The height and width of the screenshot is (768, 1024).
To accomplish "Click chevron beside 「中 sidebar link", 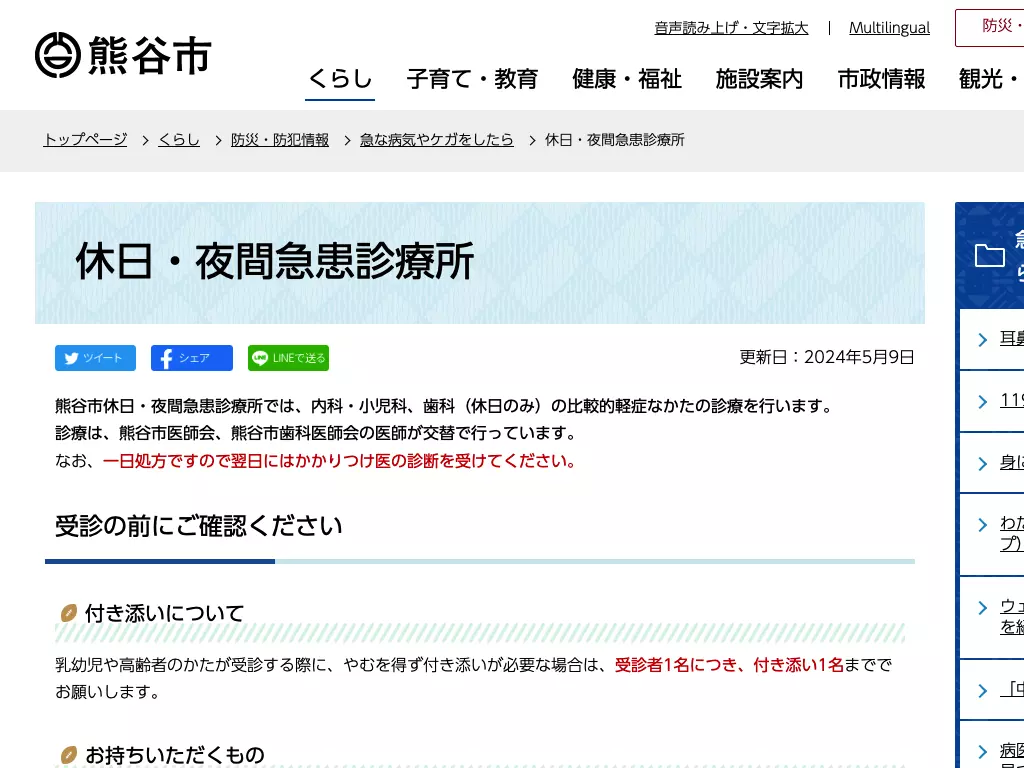I will pyautogui.click(x=983, y=690).
